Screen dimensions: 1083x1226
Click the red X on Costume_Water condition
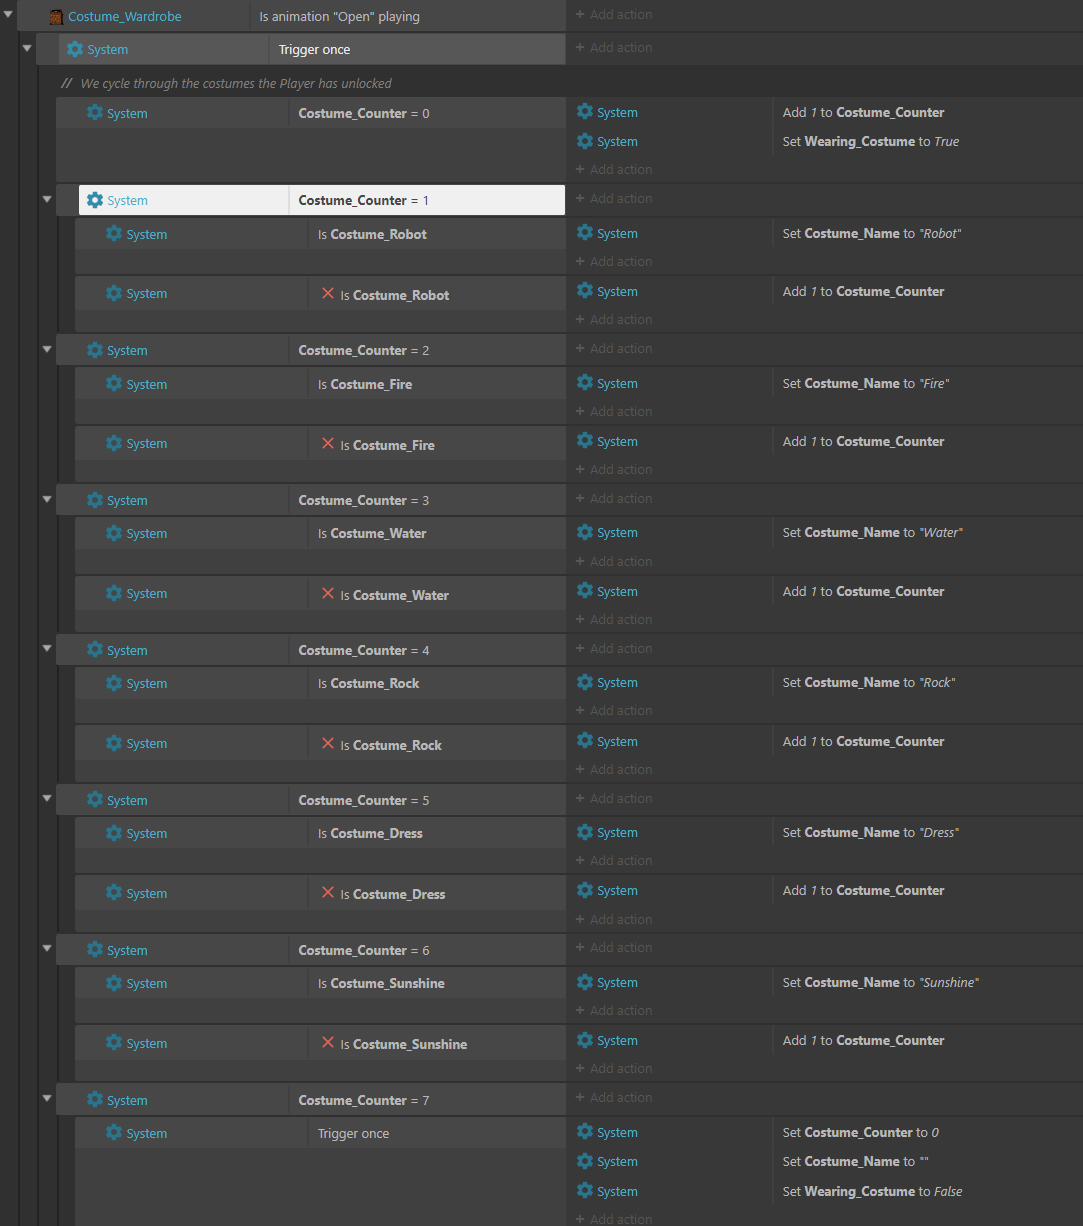tap(328, 594)
